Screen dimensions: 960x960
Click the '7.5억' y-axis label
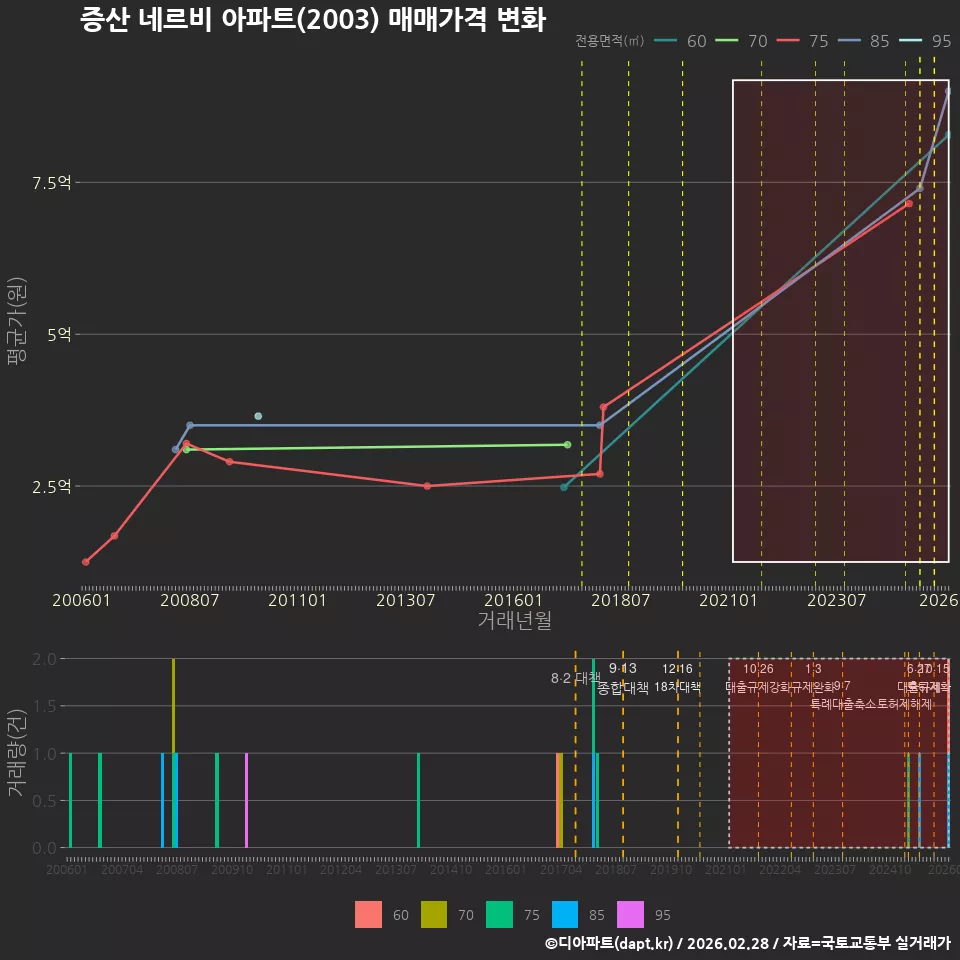(x=51, y=182)
